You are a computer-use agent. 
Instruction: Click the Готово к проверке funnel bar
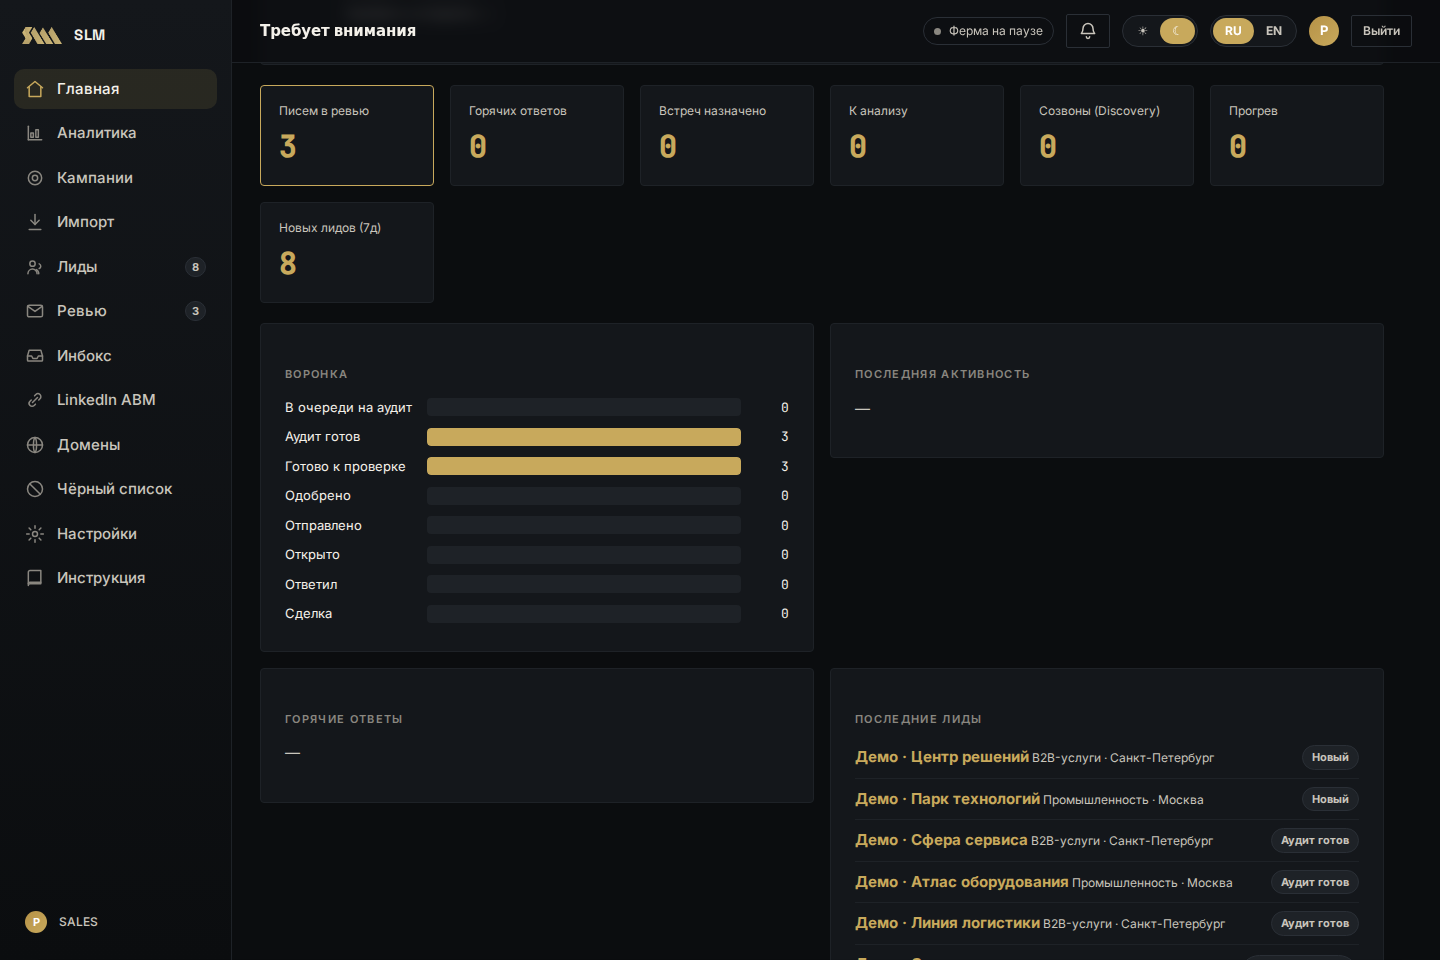(584, 466)
